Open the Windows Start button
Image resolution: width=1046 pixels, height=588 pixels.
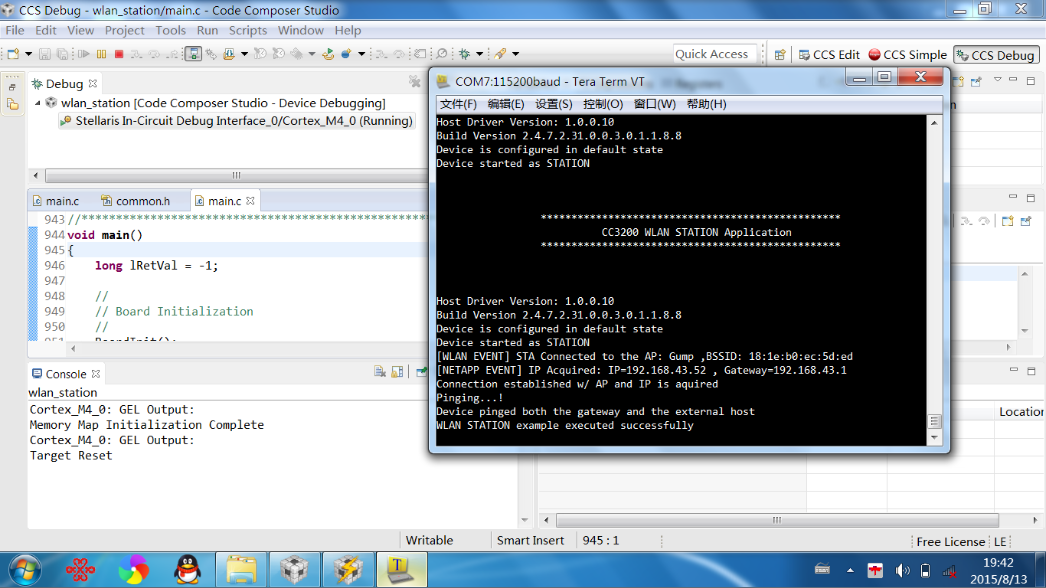(25, 570)
